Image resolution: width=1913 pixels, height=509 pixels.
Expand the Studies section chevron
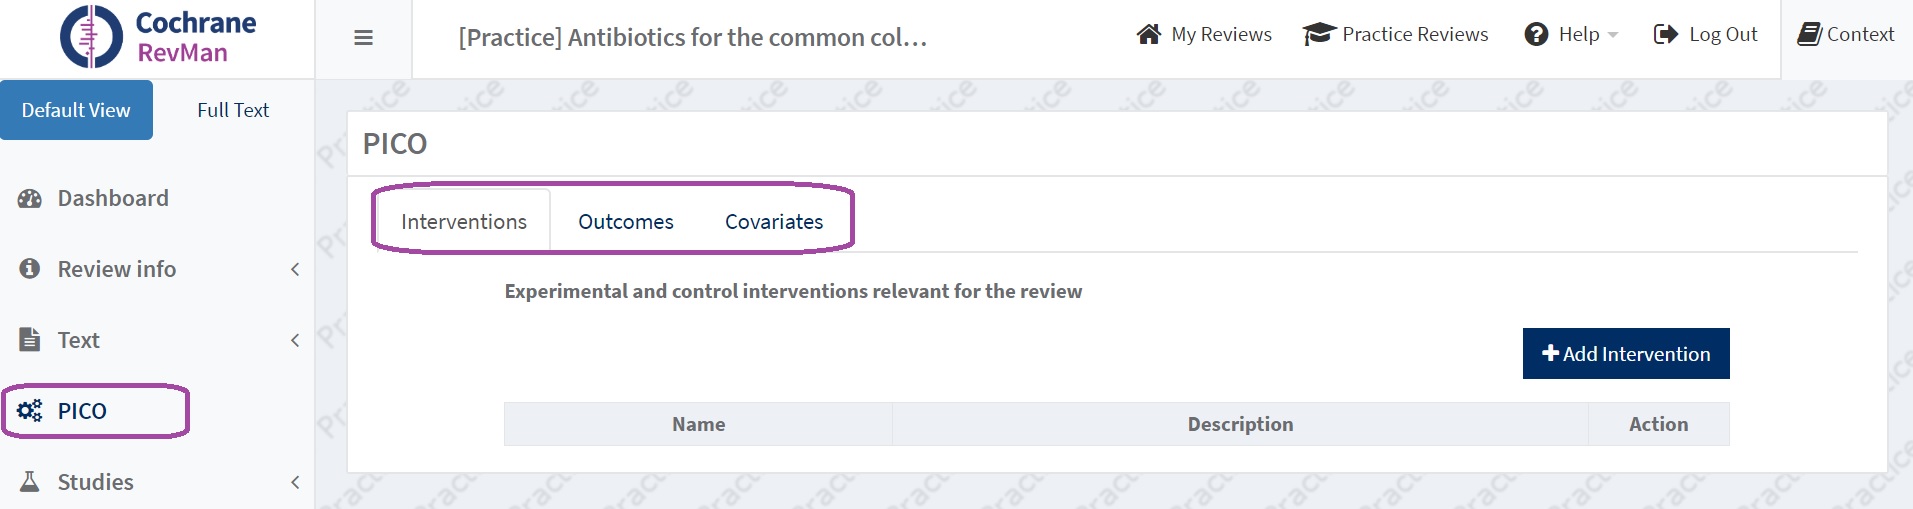[x=295, y=483]
